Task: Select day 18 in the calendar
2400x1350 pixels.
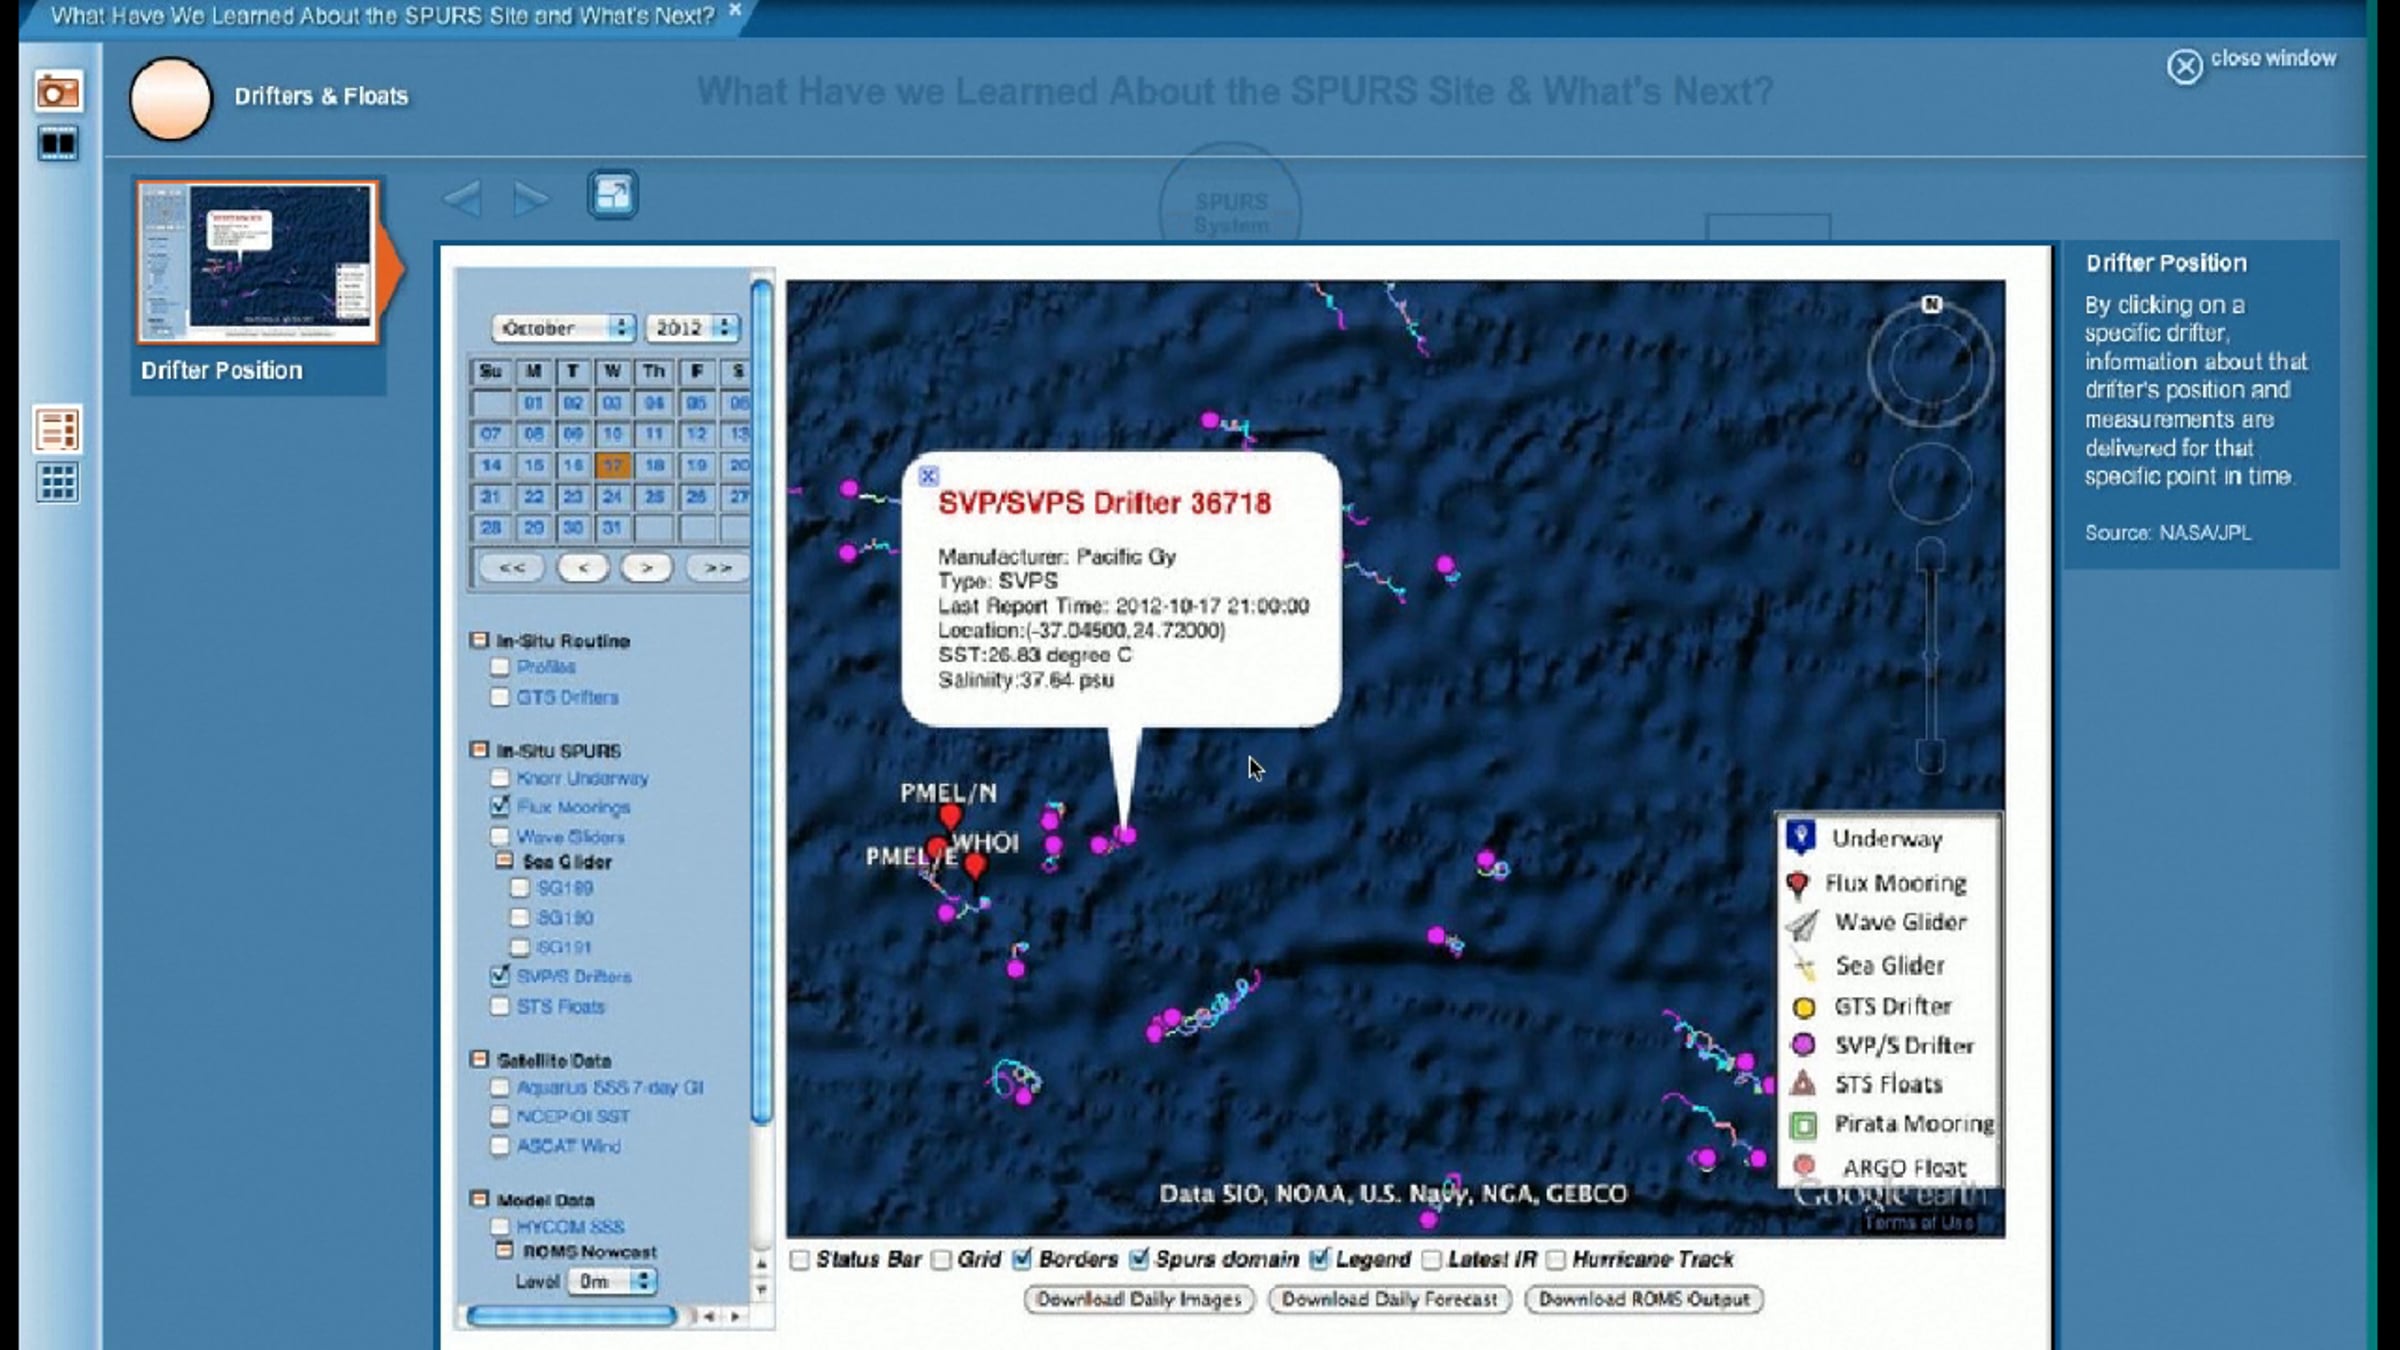Action: coord(655,465)
